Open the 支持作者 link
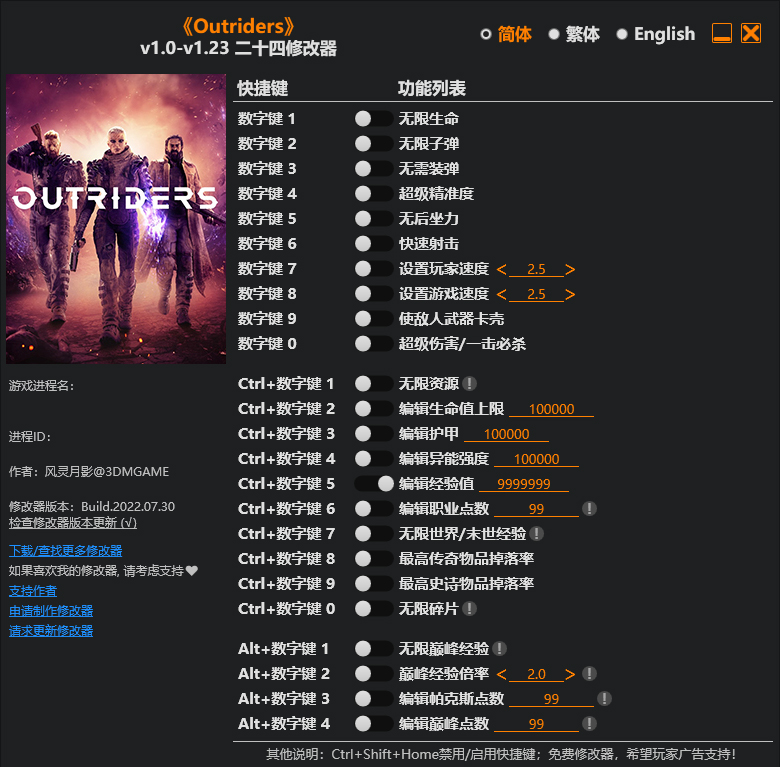 pos(33,590)
